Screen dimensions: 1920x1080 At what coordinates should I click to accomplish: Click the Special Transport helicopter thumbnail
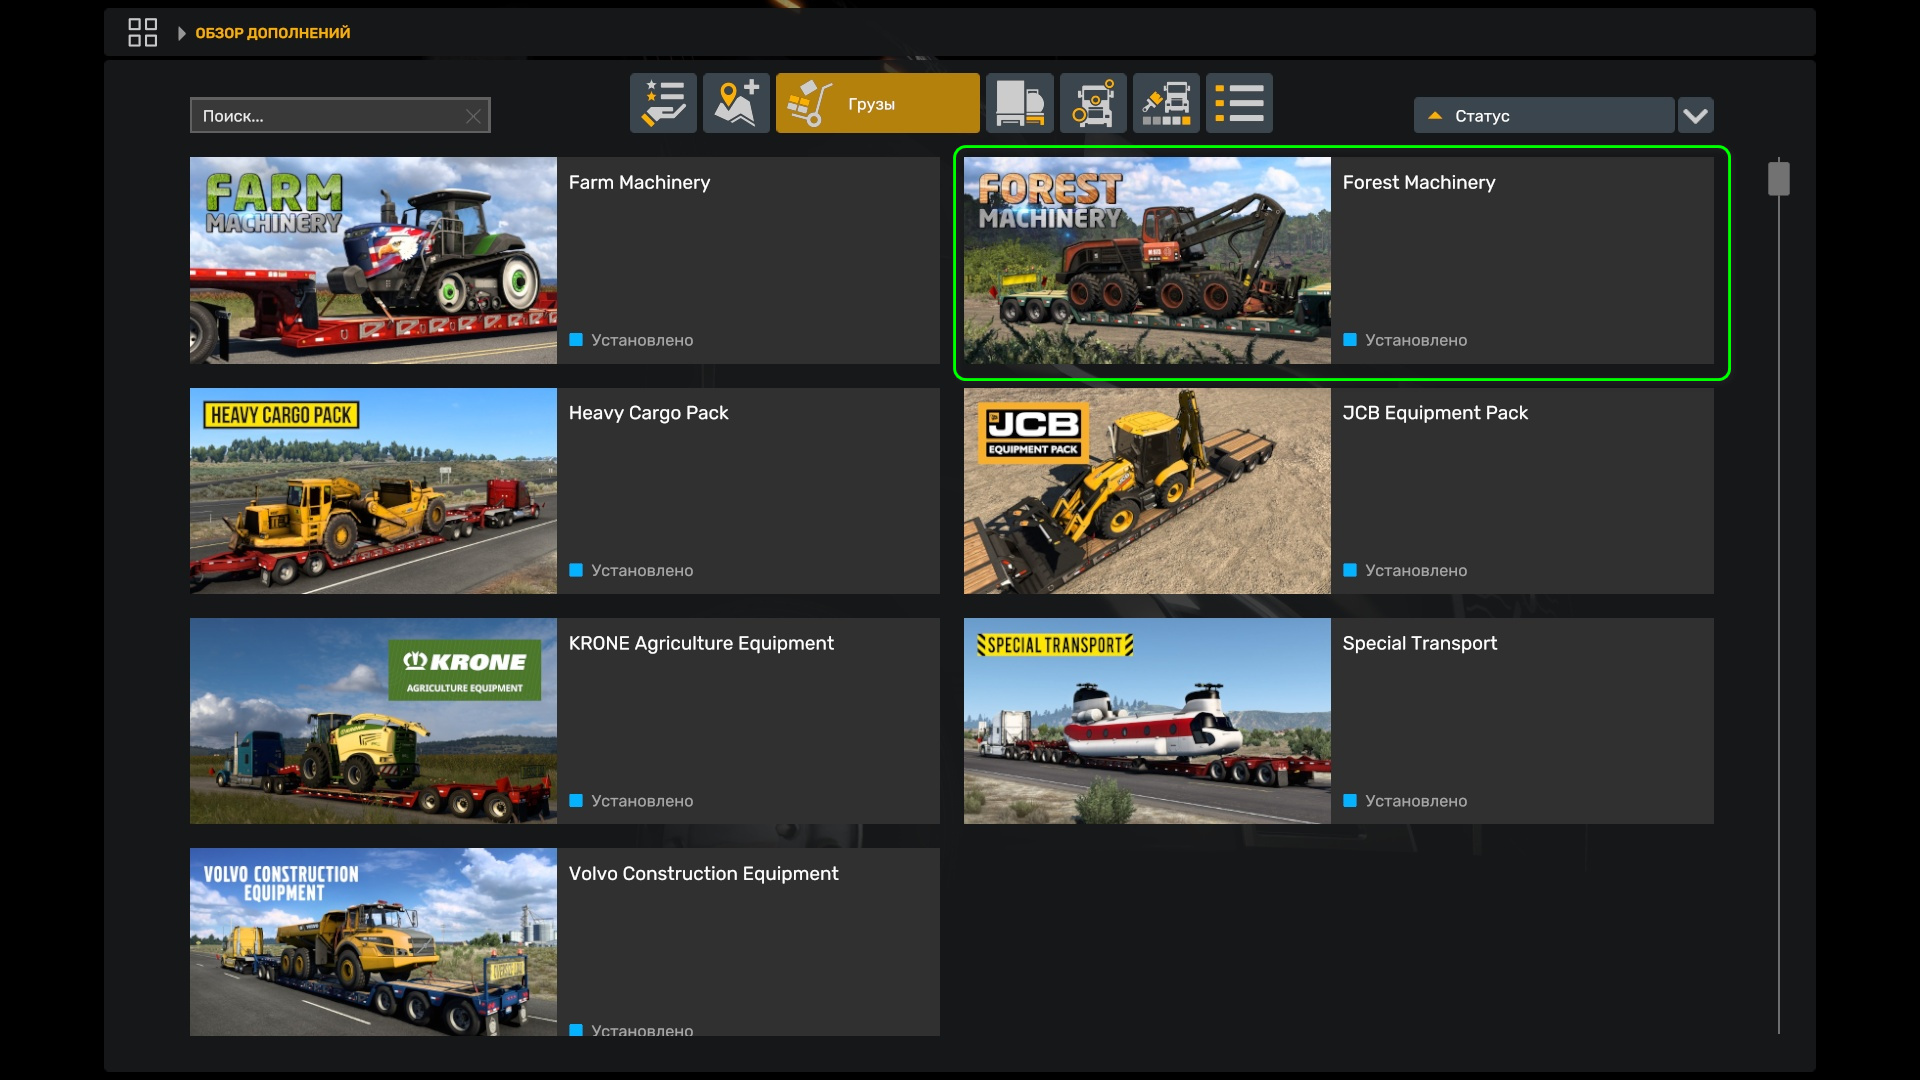(x=1147, y=721)
